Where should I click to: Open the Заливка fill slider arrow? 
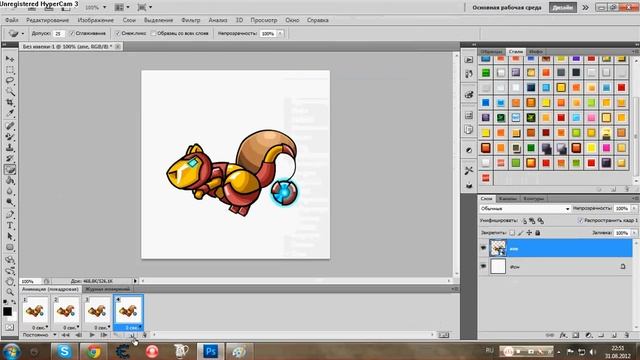(x=634, y=233)
